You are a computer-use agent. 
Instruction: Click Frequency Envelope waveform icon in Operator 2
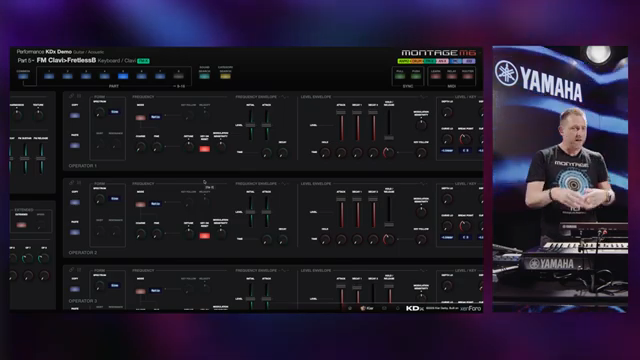coord(284,184)
